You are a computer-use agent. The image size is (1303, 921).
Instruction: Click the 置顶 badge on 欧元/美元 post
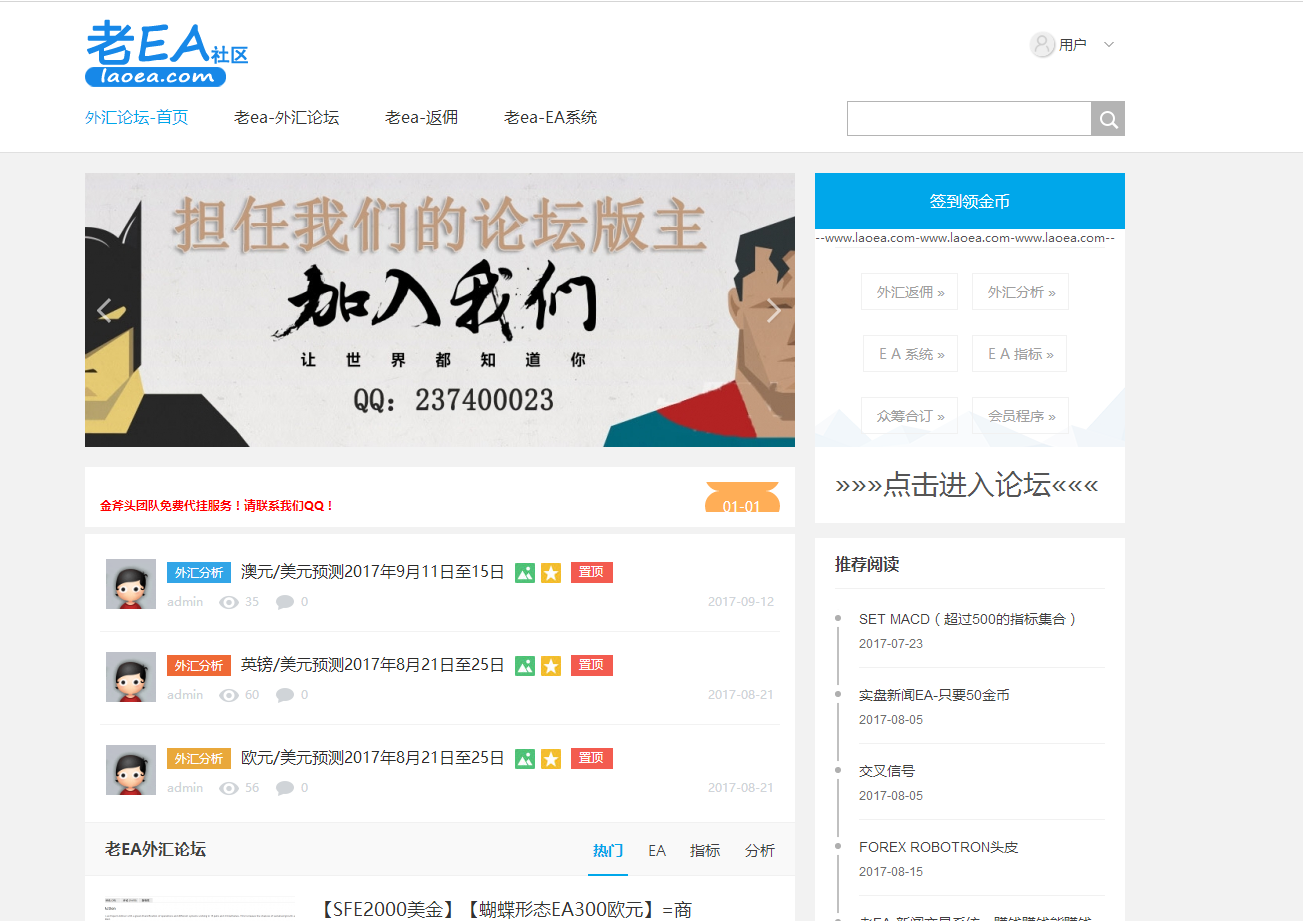pos(592,758)
